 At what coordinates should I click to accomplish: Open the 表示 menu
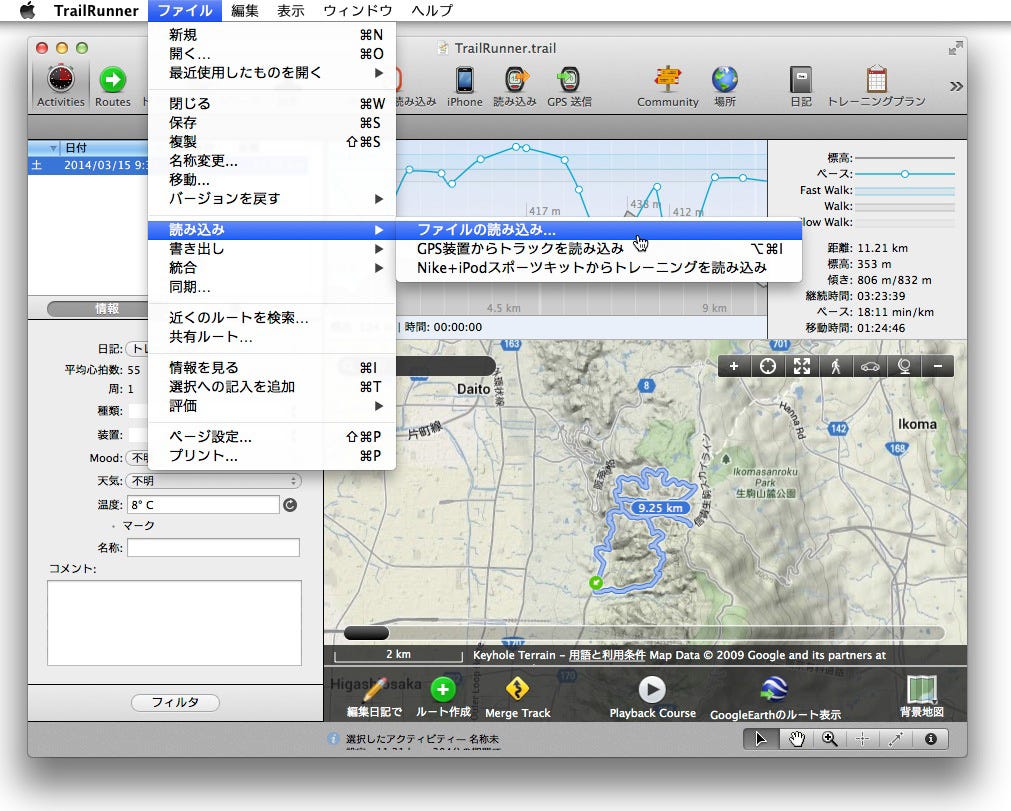click(291, 10)
